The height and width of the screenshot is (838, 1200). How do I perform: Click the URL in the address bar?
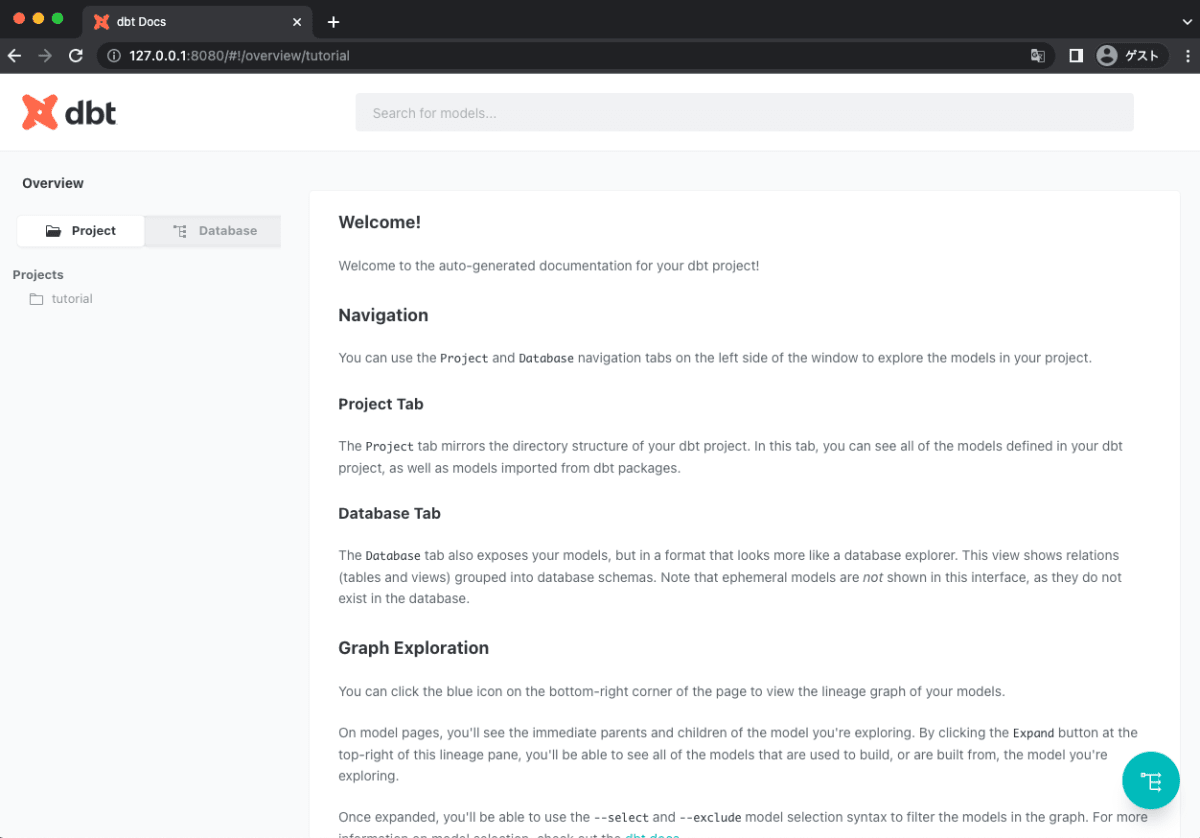(239, 56)
